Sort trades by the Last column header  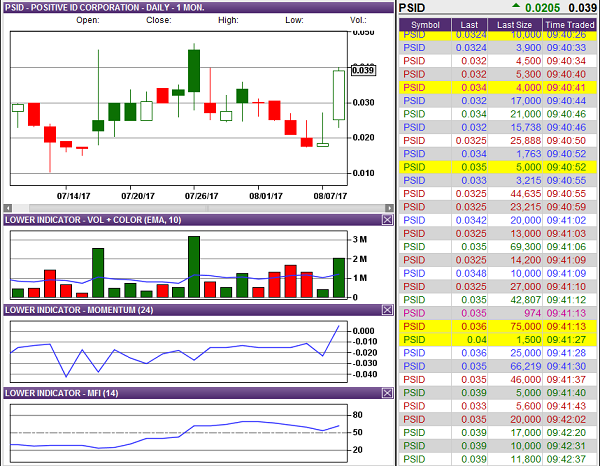(x=469, y=25)
